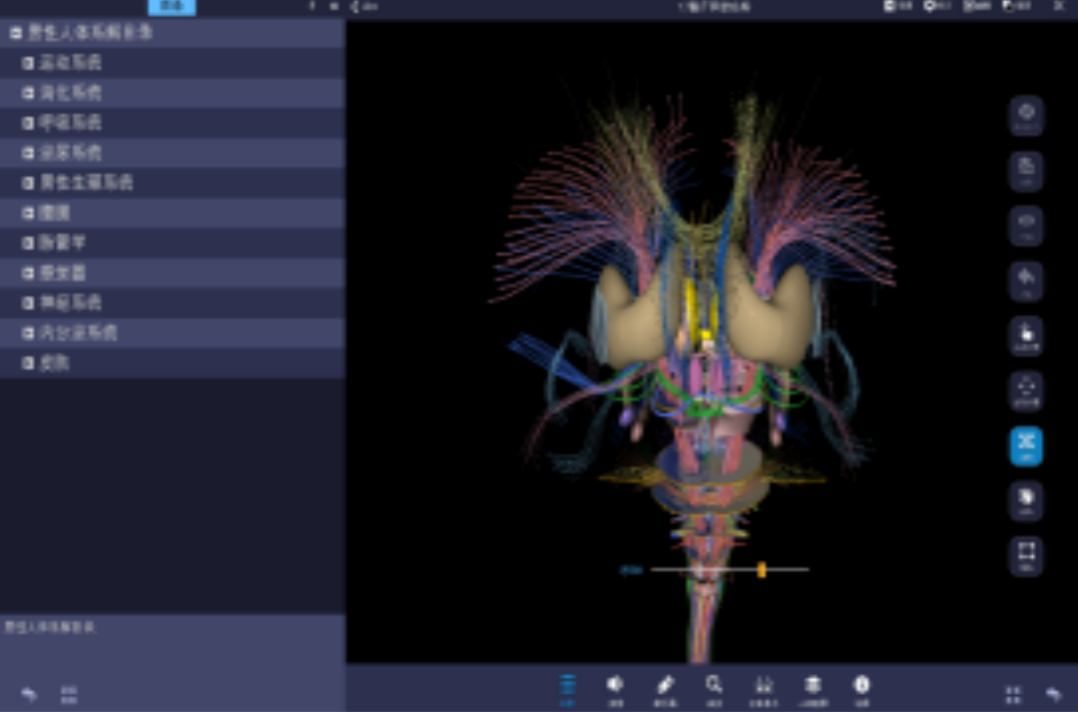
Task: Click the eye icon button in right sidebar
Action: tap(1026, 226)
